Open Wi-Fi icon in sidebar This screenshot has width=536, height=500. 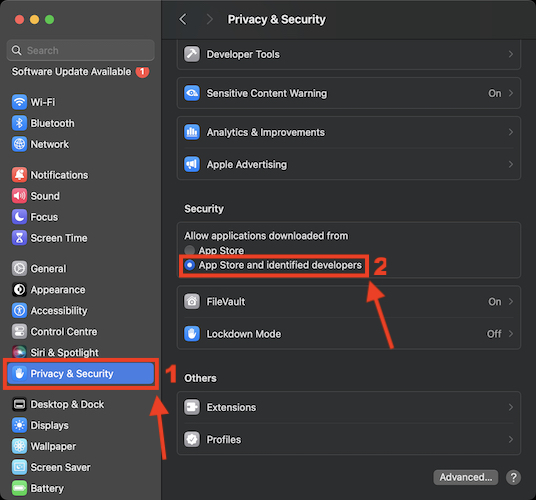click(x=19, y=102)
